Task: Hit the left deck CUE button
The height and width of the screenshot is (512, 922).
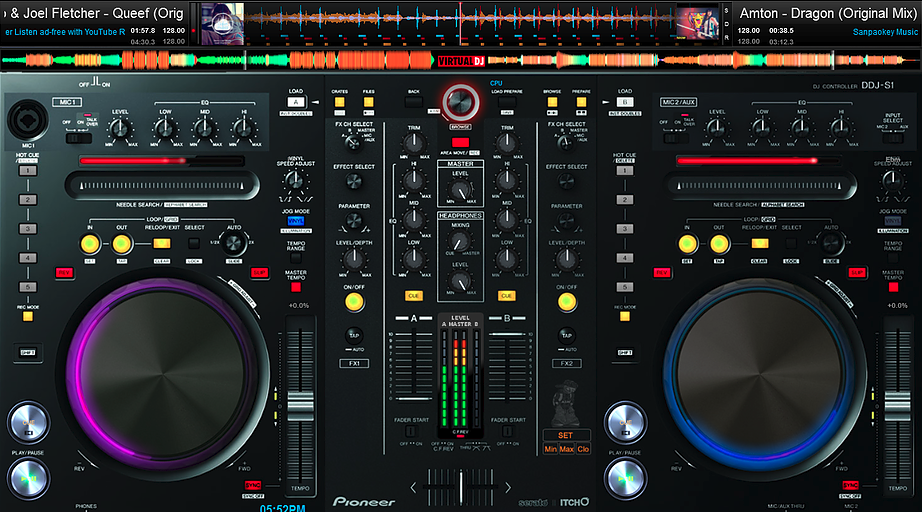Action: point(28,423)
